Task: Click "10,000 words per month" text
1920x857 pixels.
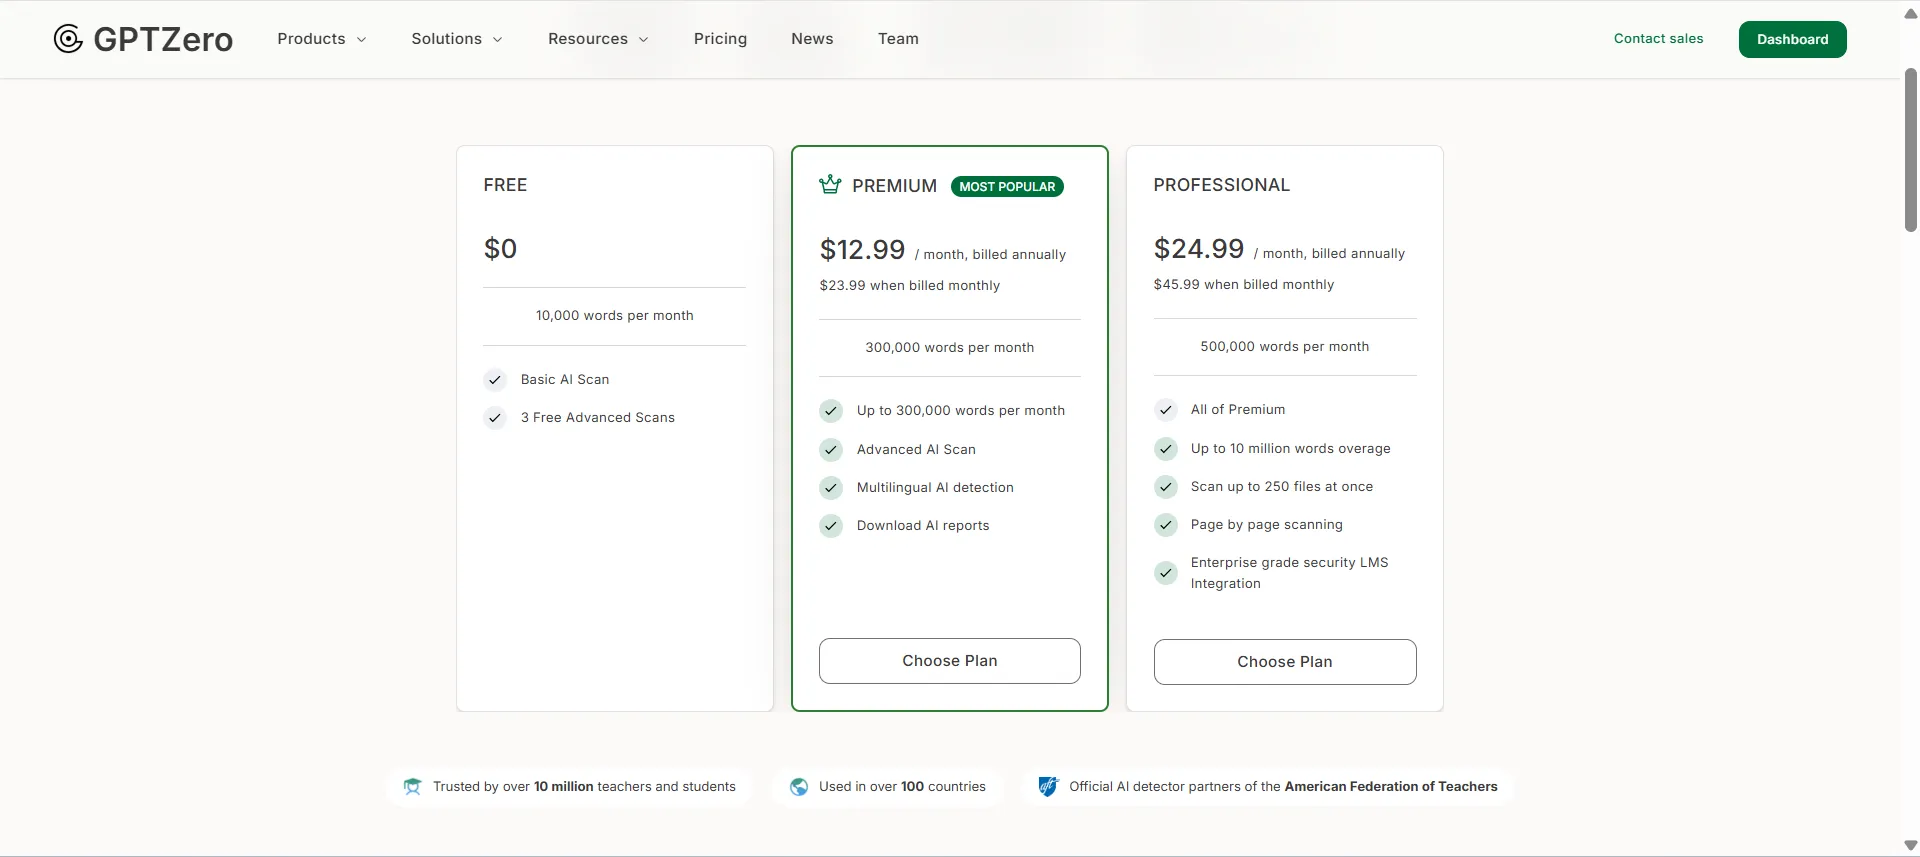Action: [614, 316]
